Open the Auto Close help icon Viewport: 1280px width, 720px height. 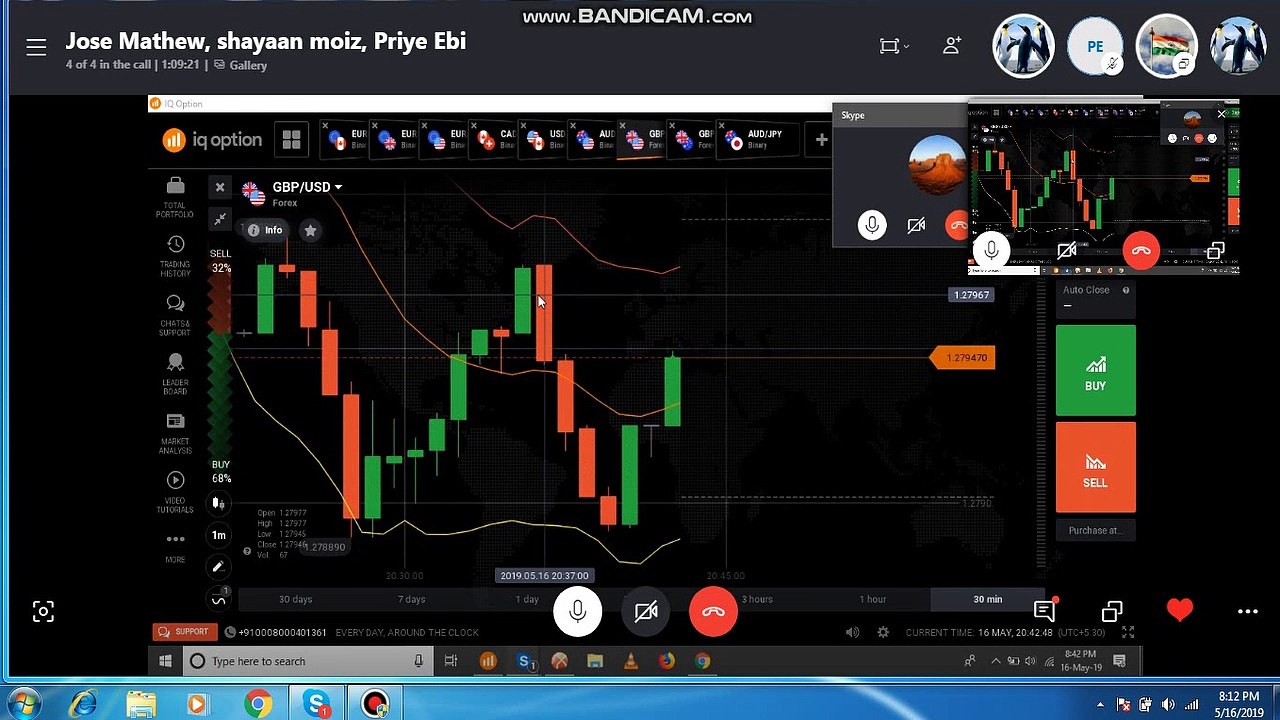click(x=1126, y=290)
